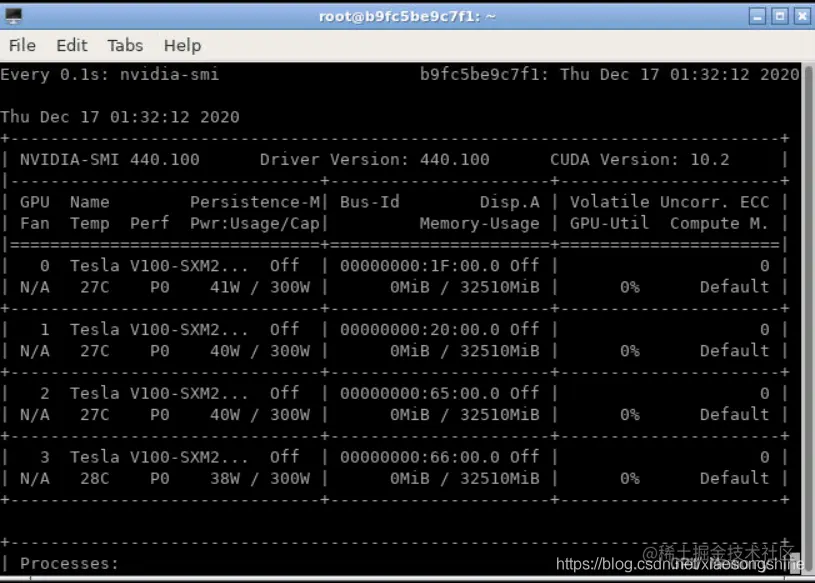Screen dimensions: 815x583
Task: Click bus id 00000000:1F:00.0
Action: (420, 266)
